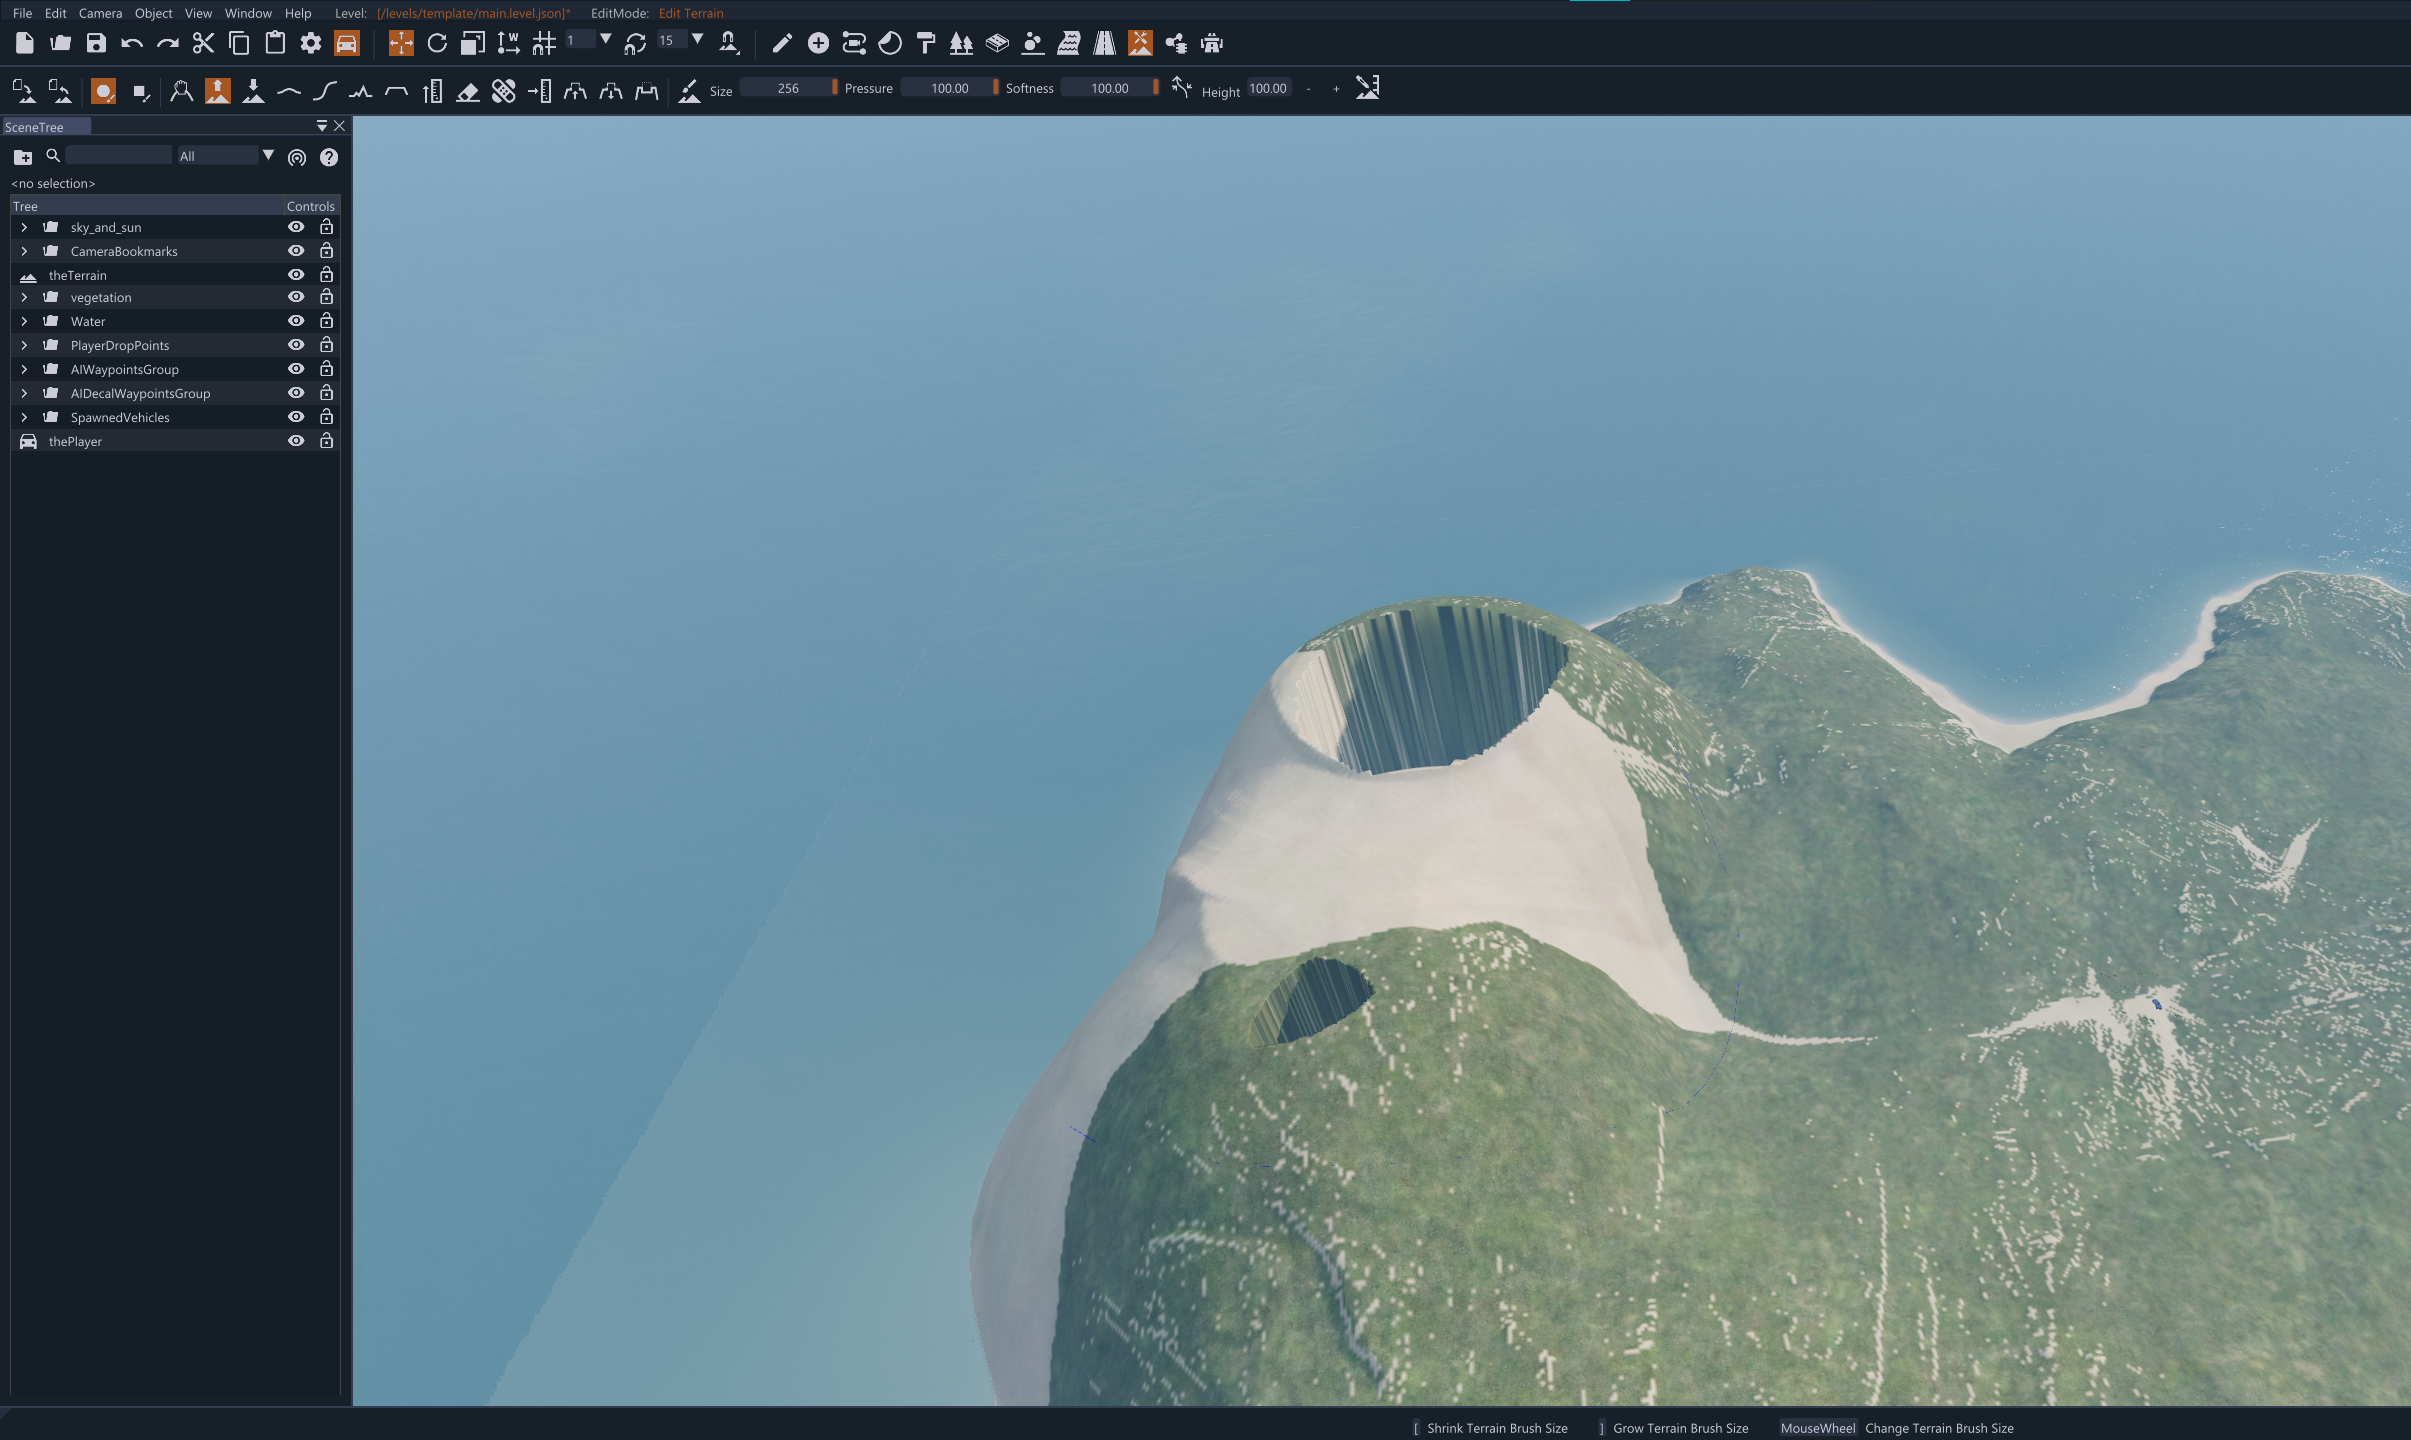Hide the Water group

click(296, 321)
